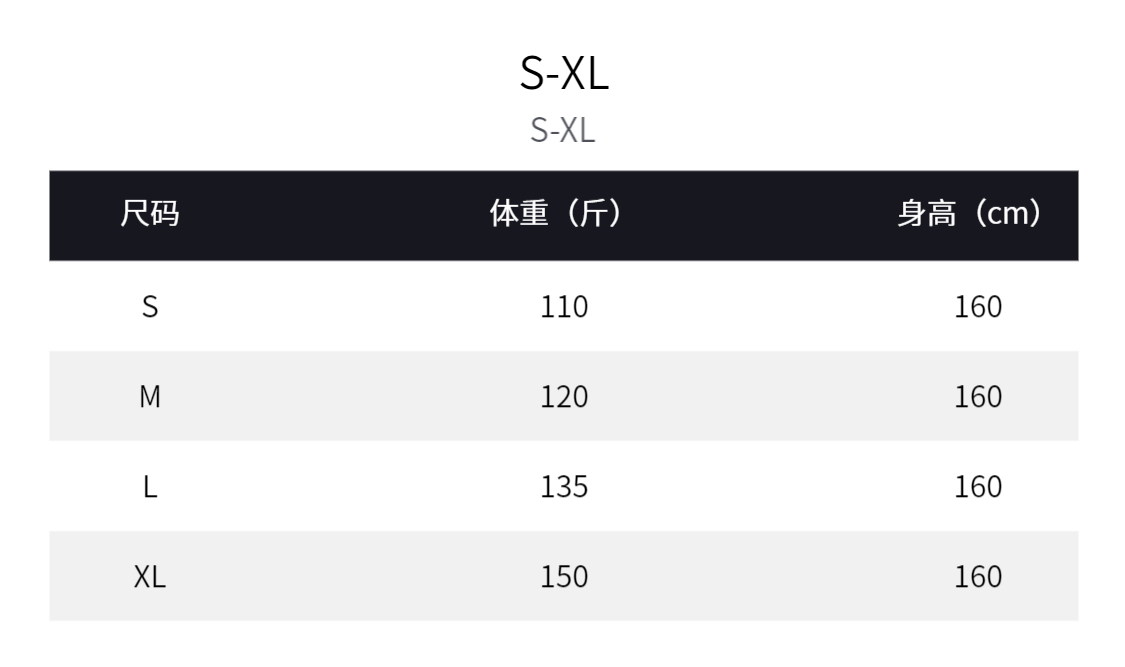
Task: Click the weight value 110
Action: pos(564,306)
